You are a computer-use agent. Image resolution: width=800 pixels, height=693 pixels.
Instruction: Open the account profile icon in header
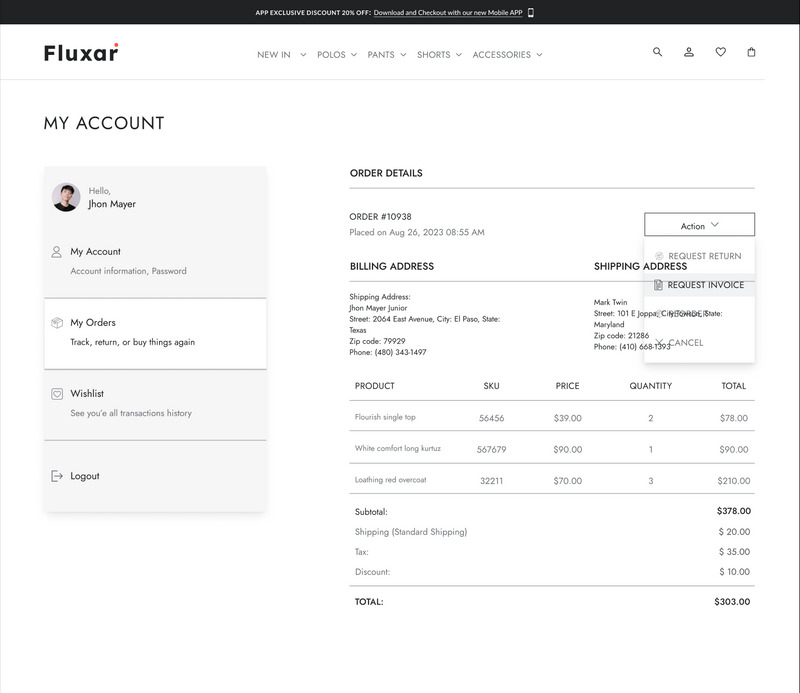coord(689,52)
